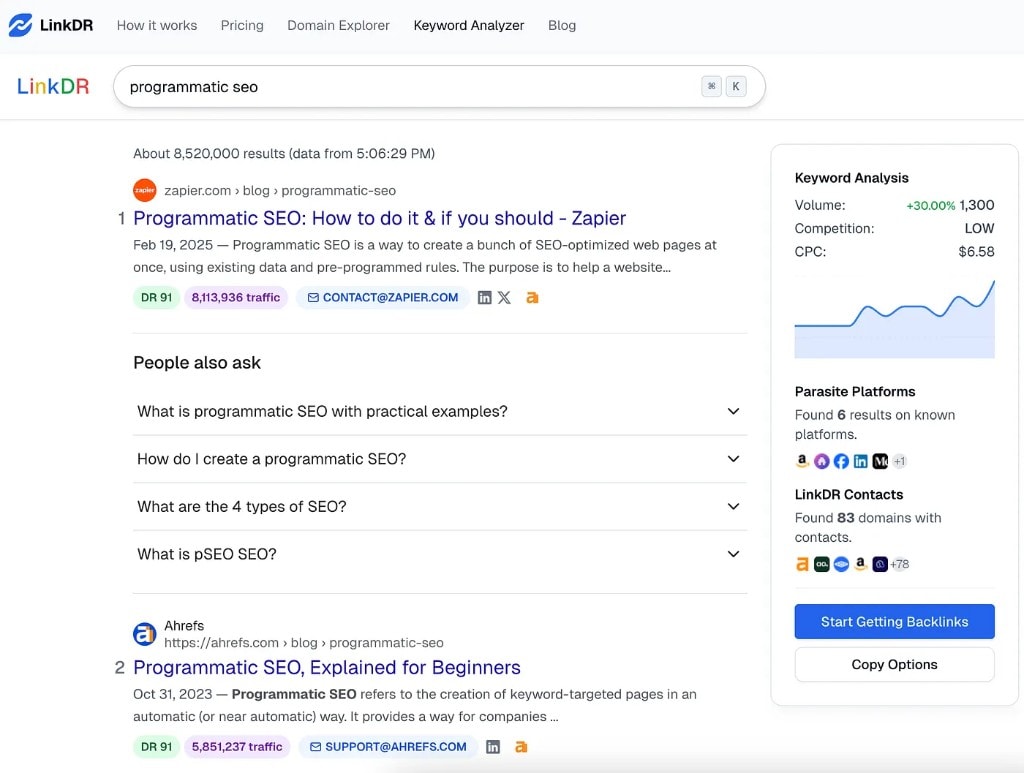Open the Ahrefs icon on the Zapier result
Image resolution: width=1024 pixels, height=773 pixels.
coord(533,297)
